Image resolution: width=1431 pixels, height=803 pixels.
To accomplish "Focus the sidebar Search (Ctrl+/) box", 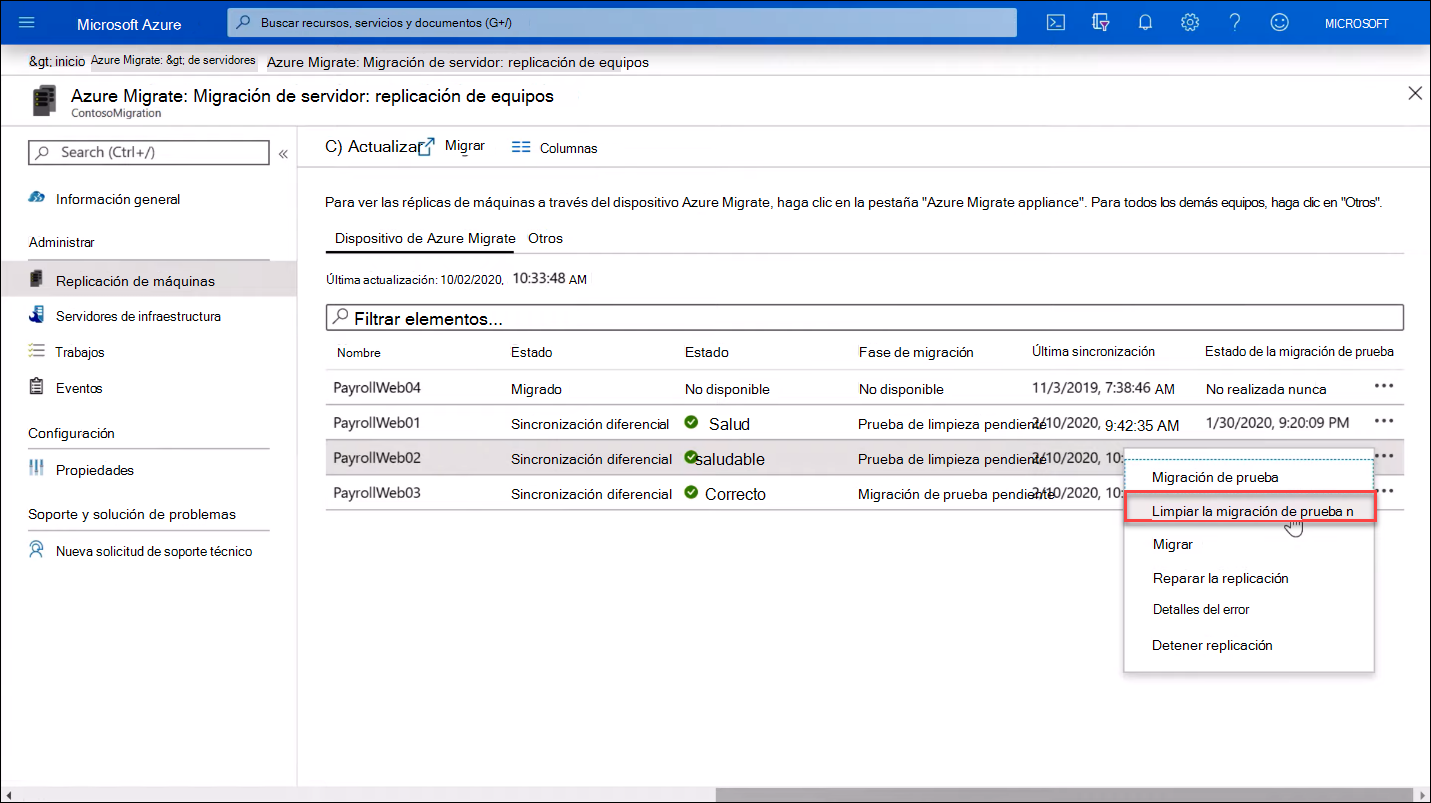I will click(x=149, y=152).
